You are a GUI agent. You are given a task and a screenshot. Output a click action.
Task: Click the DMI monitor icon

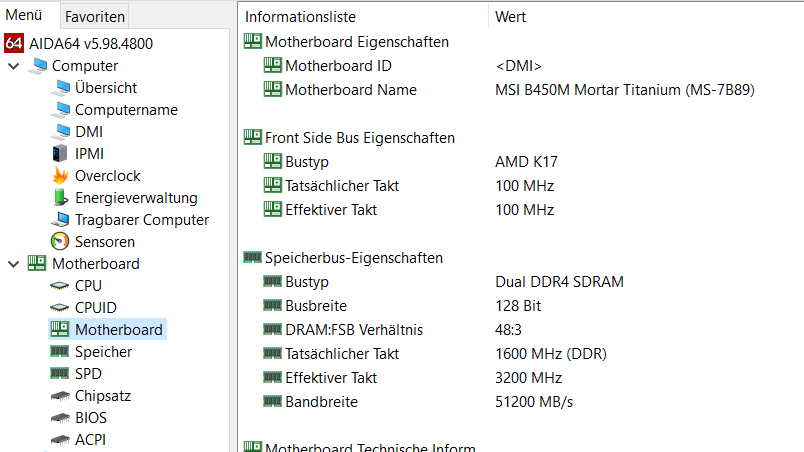coord(61,132)
